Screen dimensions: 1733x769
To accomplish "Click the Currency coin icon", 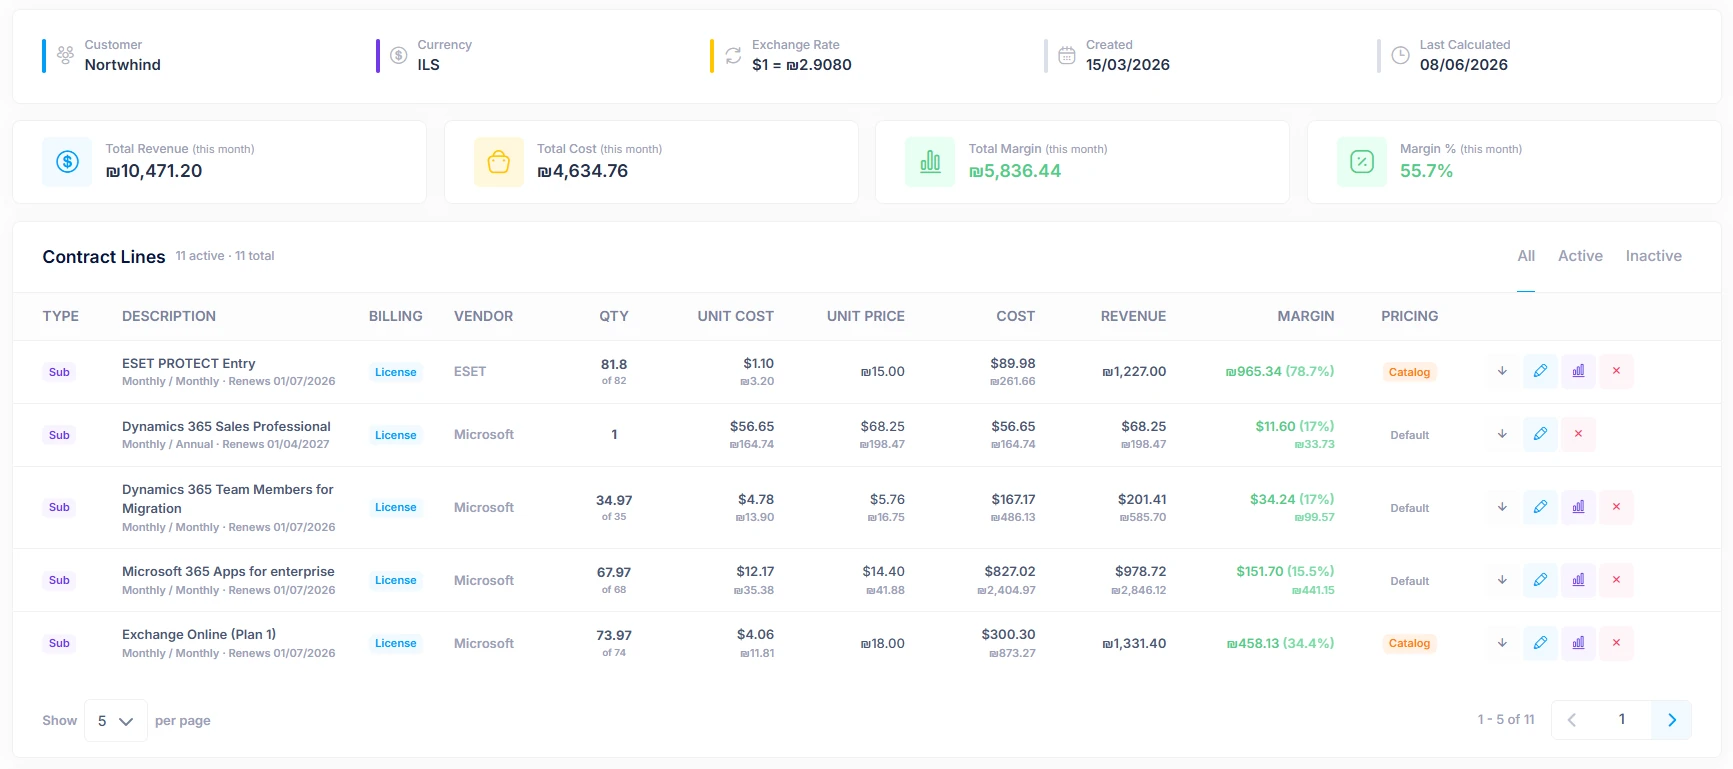I will 398,56.
